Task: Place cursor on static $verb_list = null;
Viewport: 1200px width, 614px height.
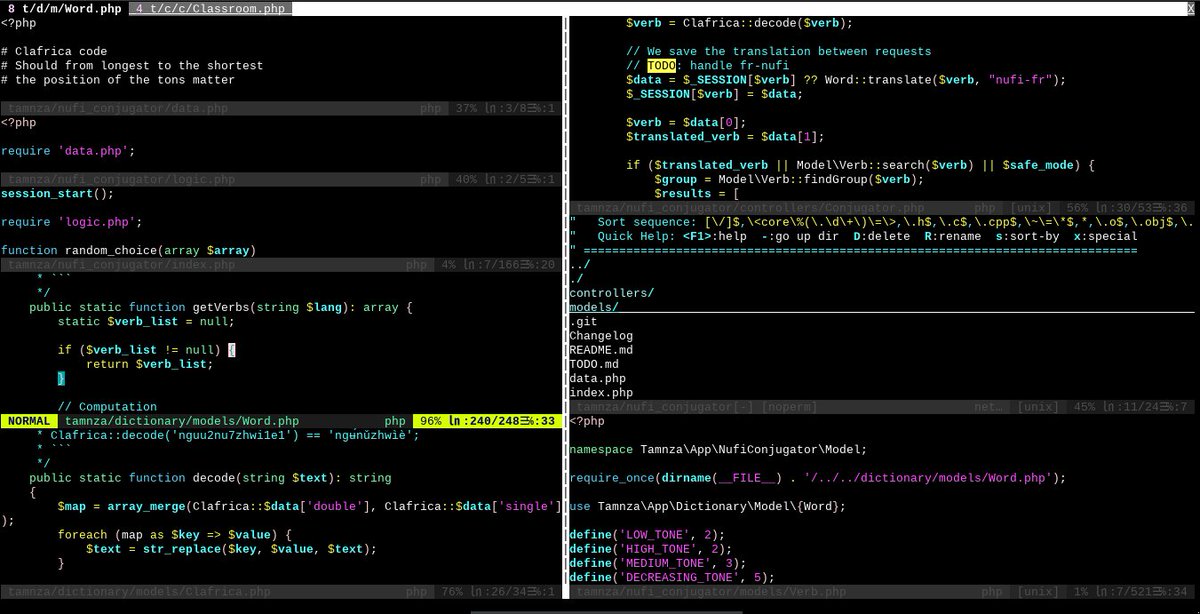Action: [x=146, y=321]
